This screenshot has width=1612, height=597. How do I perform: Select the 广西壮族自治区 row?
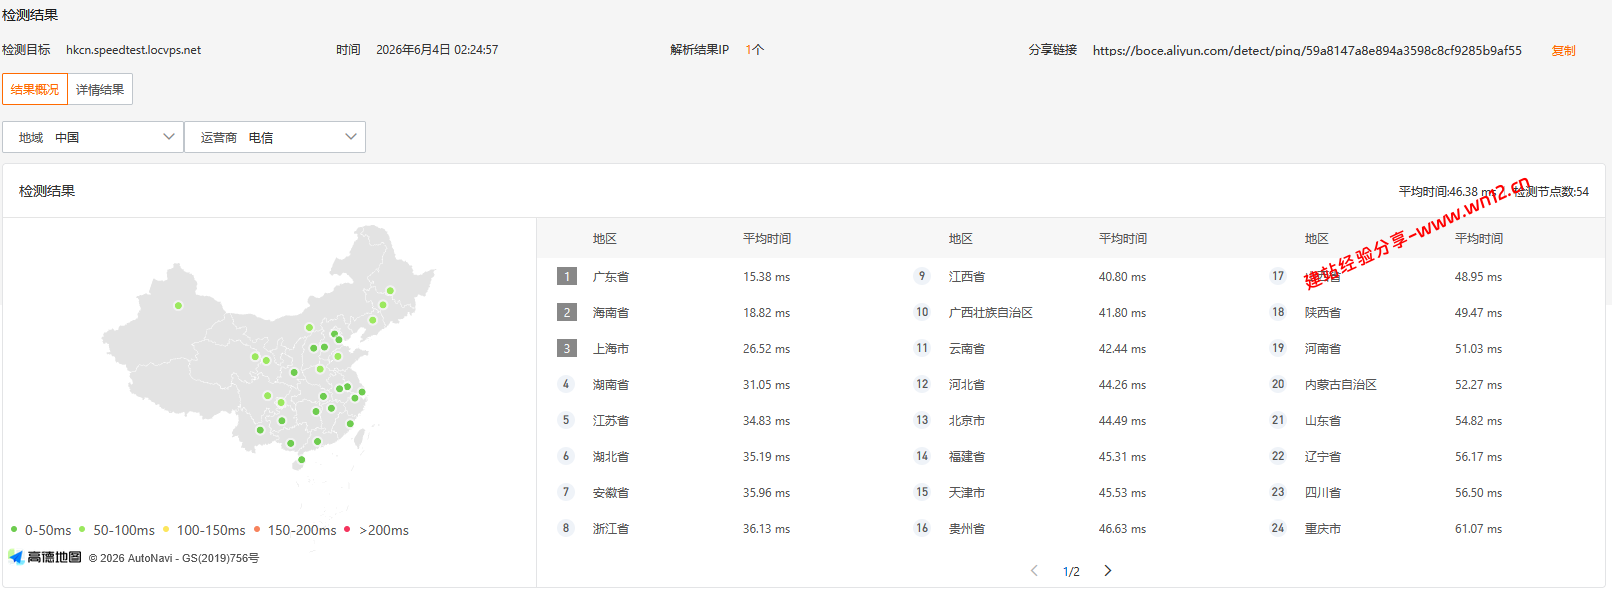pyautogui.click(x=1071, y=313)
